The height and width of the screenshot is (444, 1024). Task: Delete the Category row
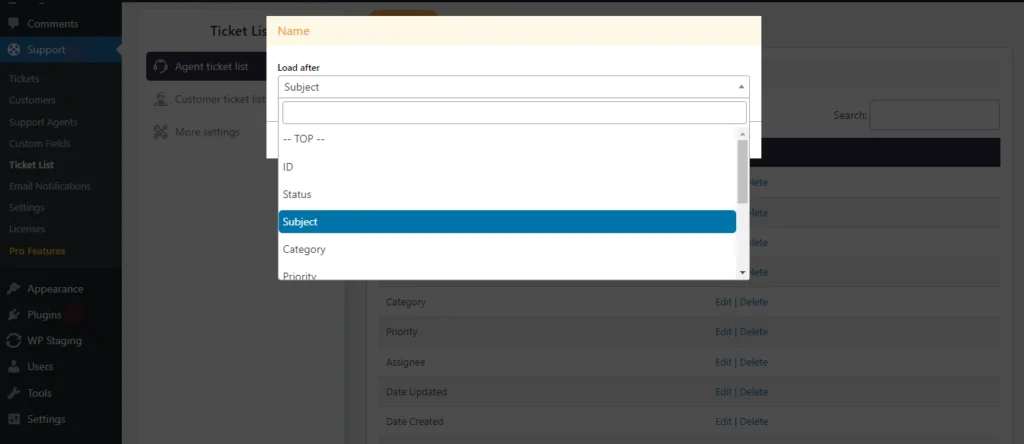tap(754, 302)
